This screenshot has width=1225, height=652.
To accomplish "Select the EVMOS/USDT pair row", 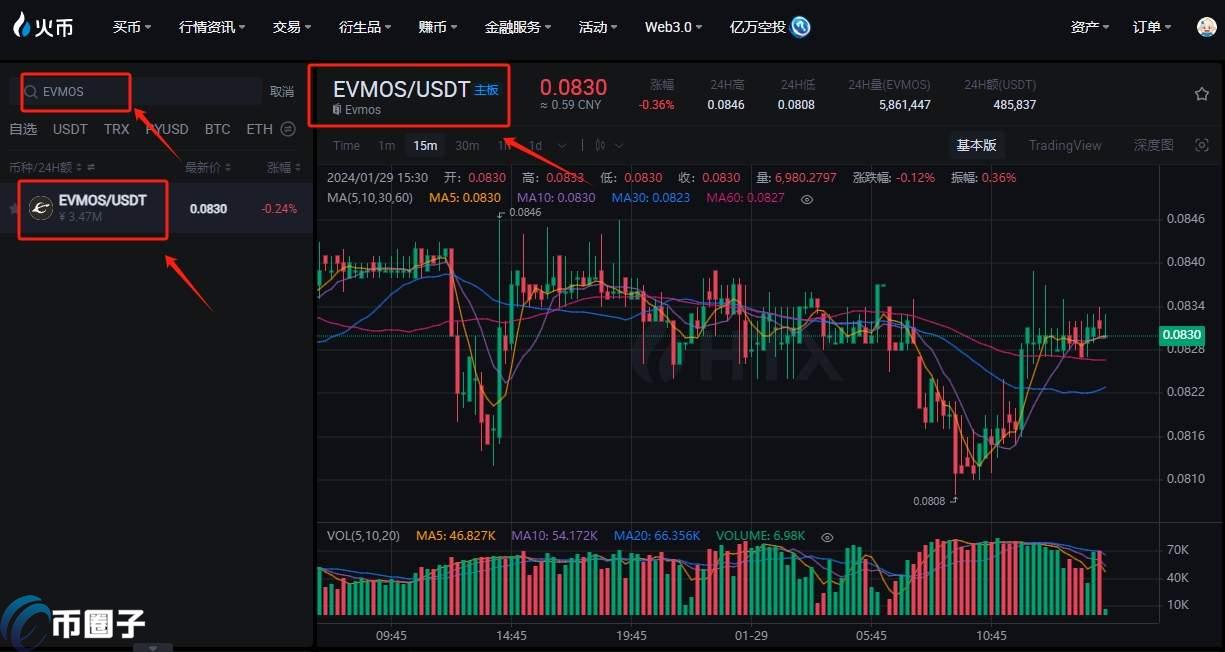I will coord(156,208).
